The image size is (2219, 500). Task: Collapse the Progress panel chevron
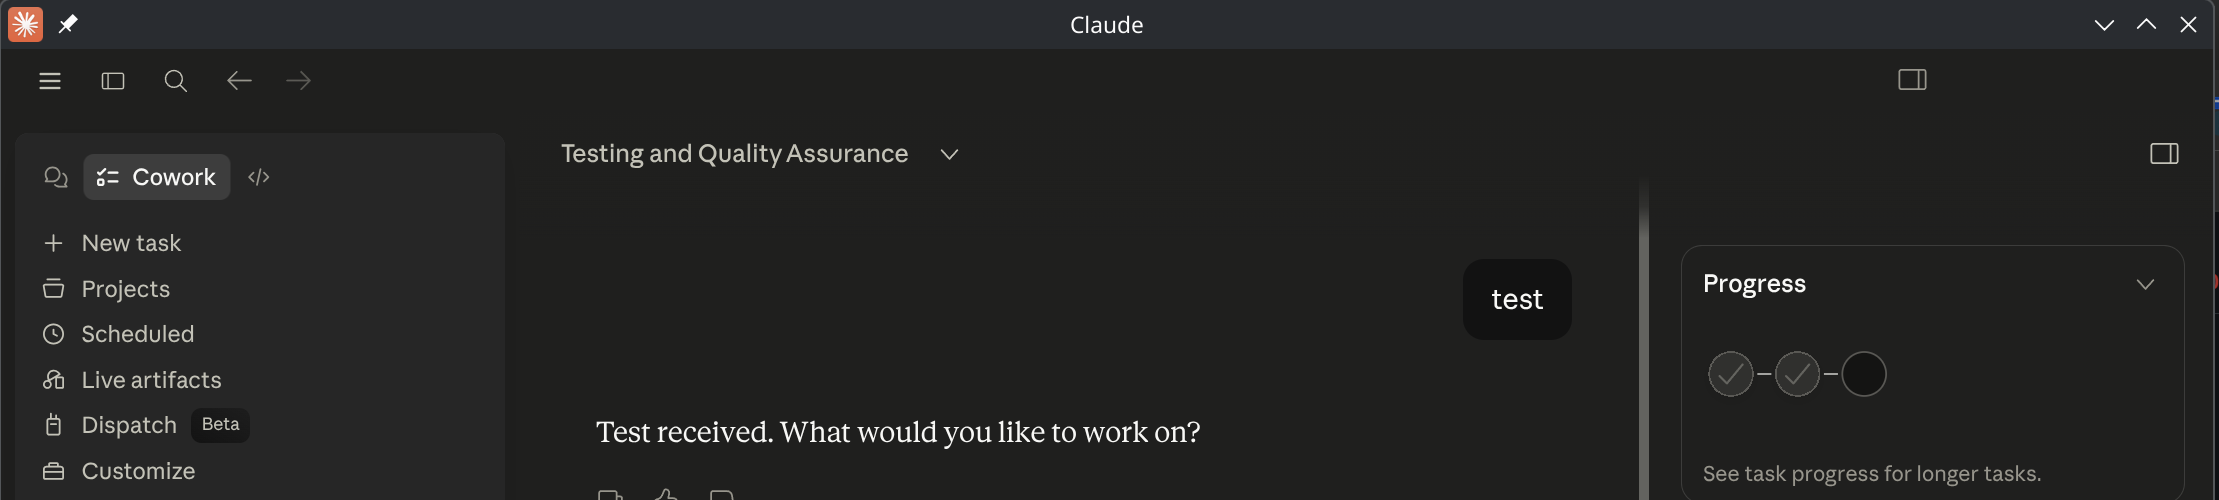(x=2145, y=284)
